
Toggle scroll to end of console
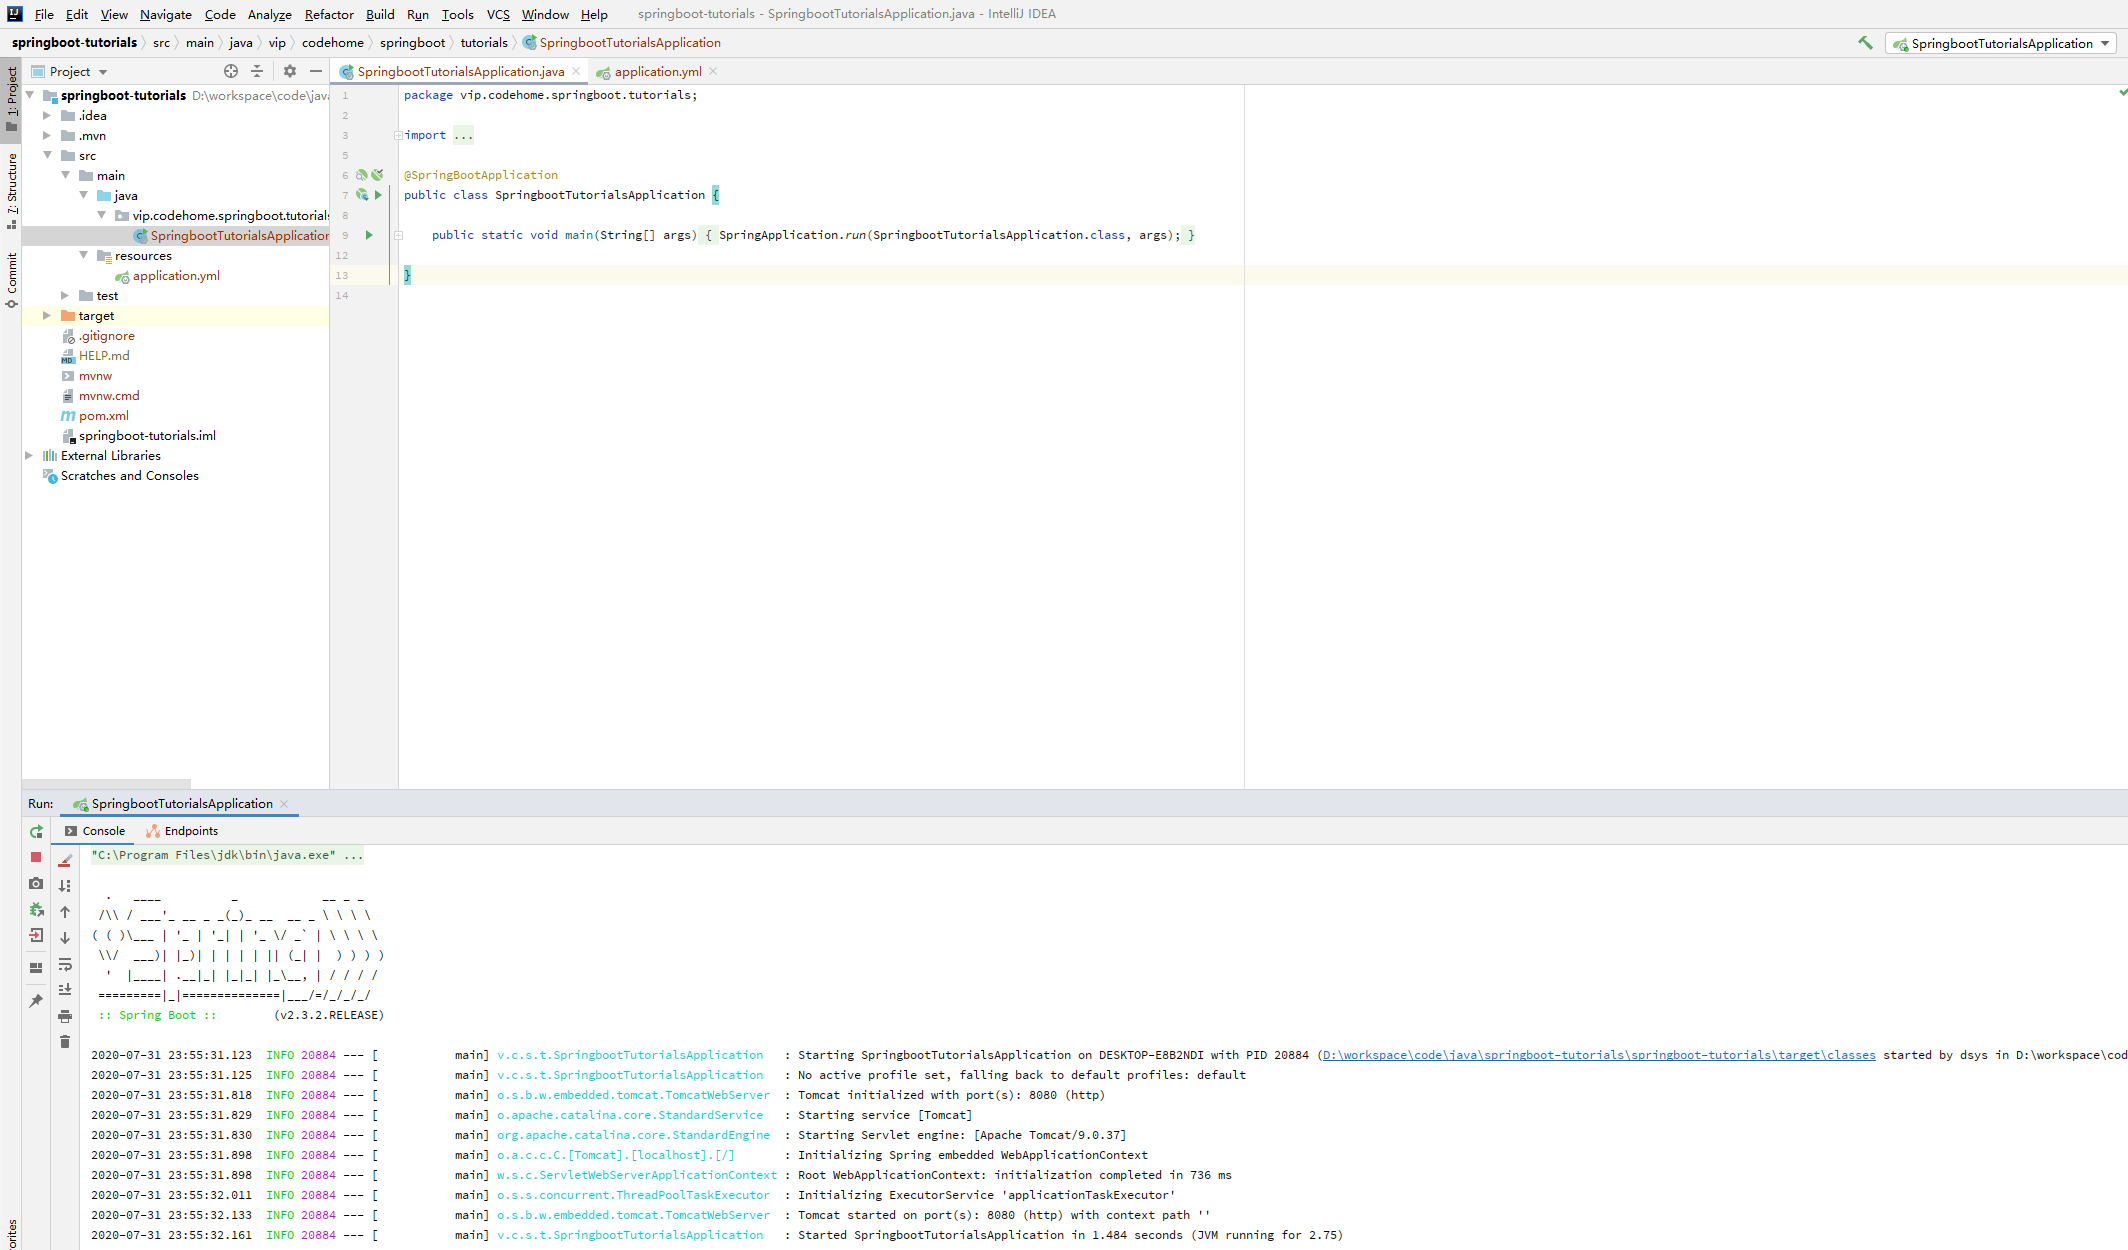click(65, 990)
